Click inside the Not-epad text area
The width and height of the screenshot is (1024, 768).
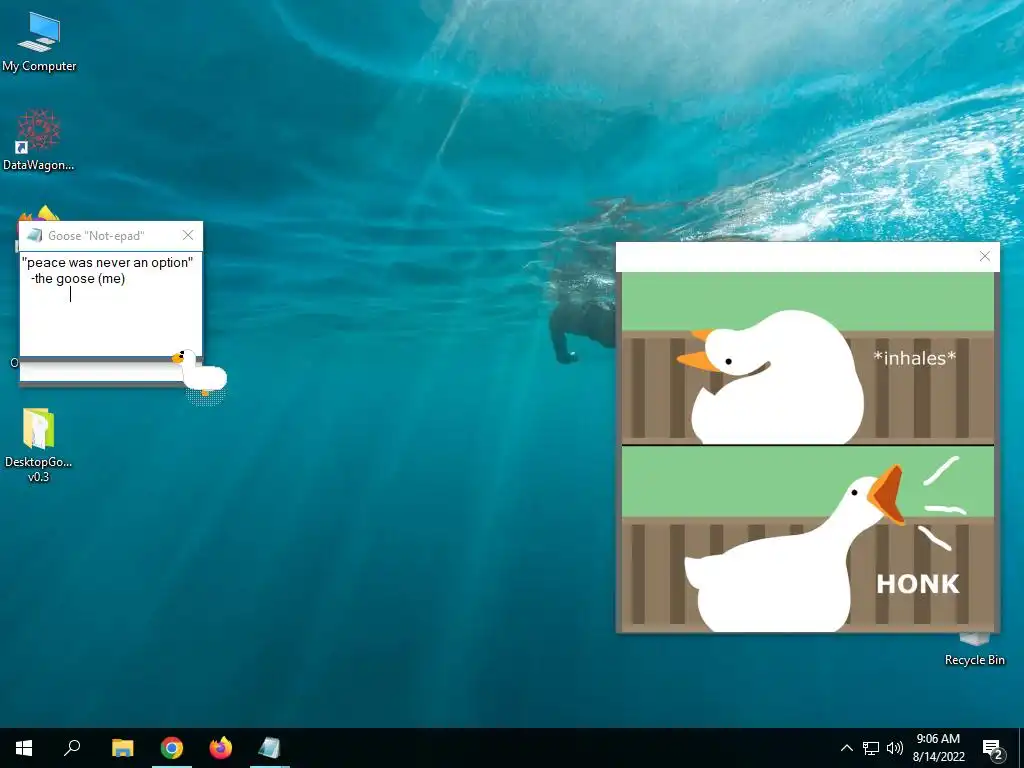click(110, 304)
